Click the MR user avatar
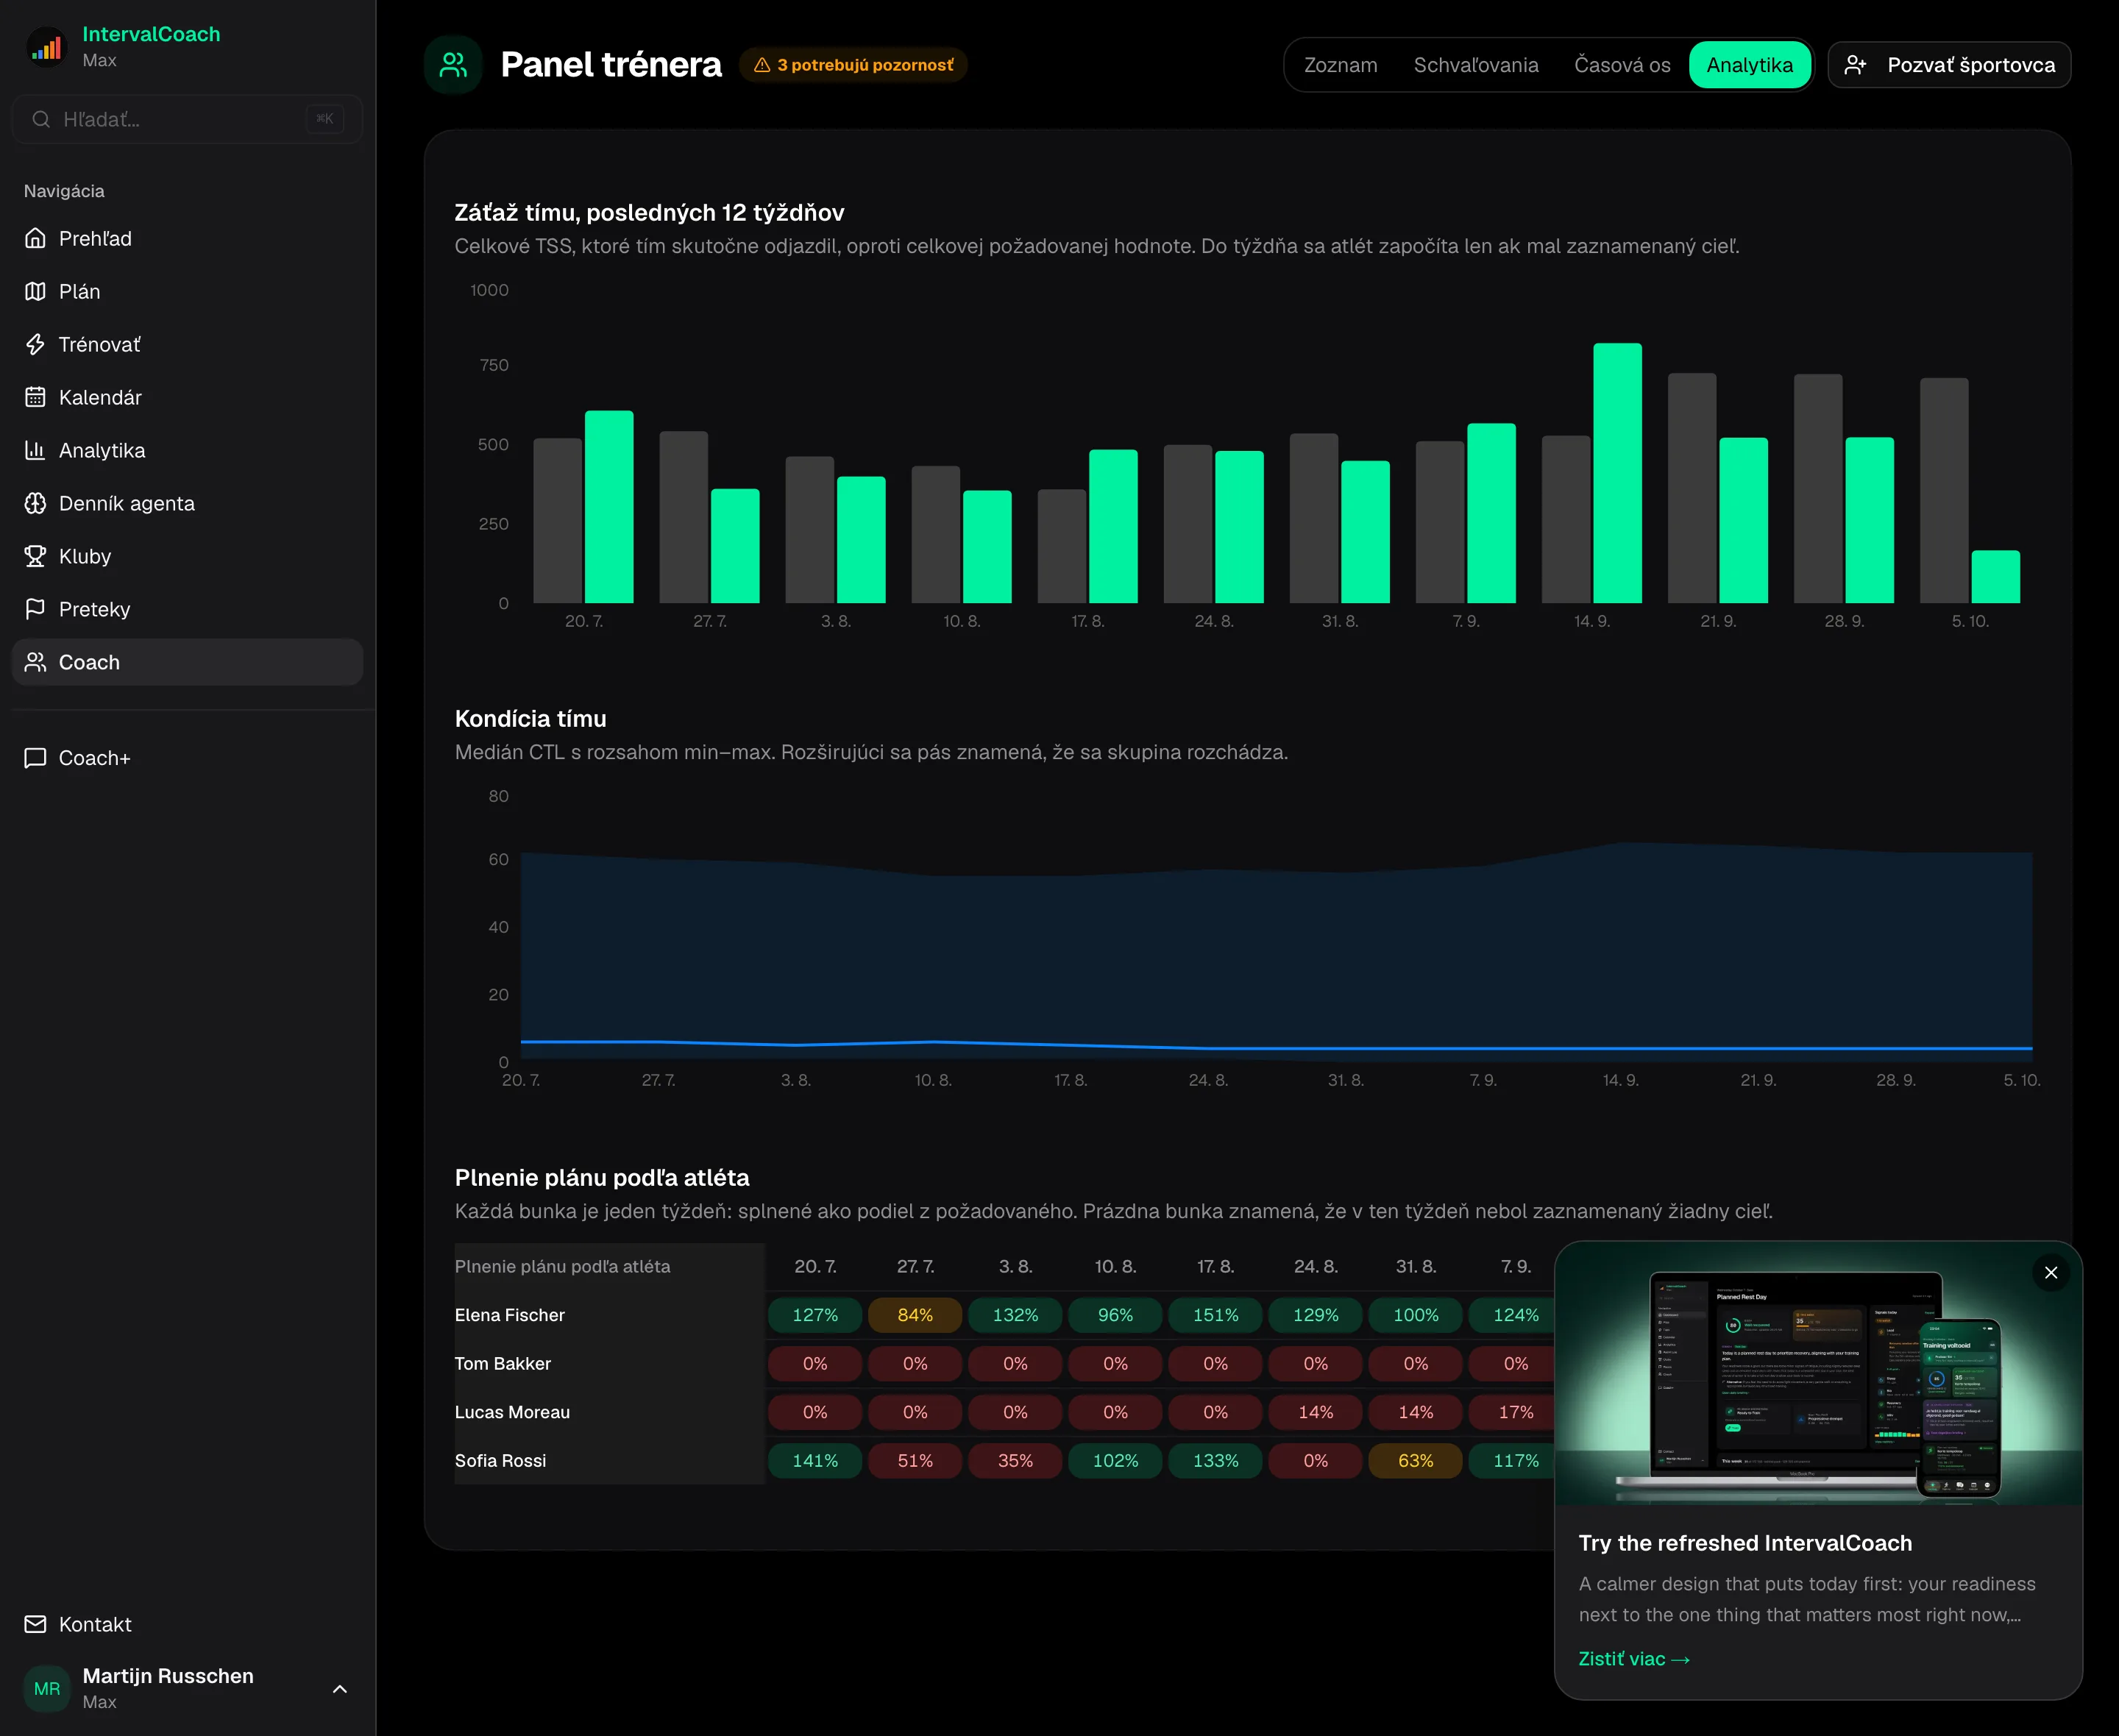The image size is (2119, 1736). pyautogui.click(x=47, y=1689)
